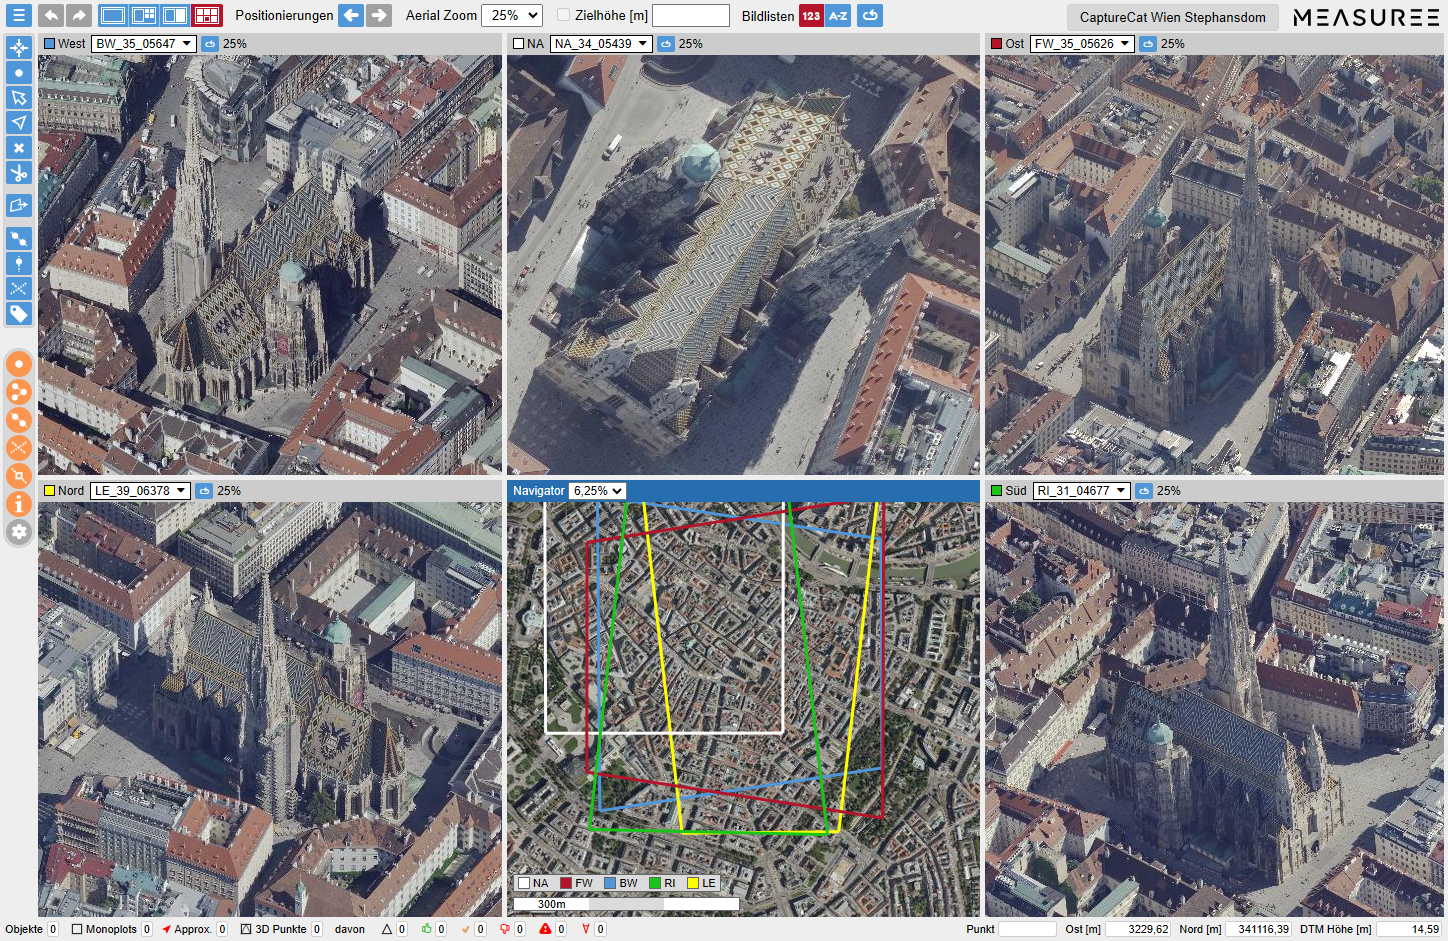
Task: Open the gear settings icon
Action: 19,532
